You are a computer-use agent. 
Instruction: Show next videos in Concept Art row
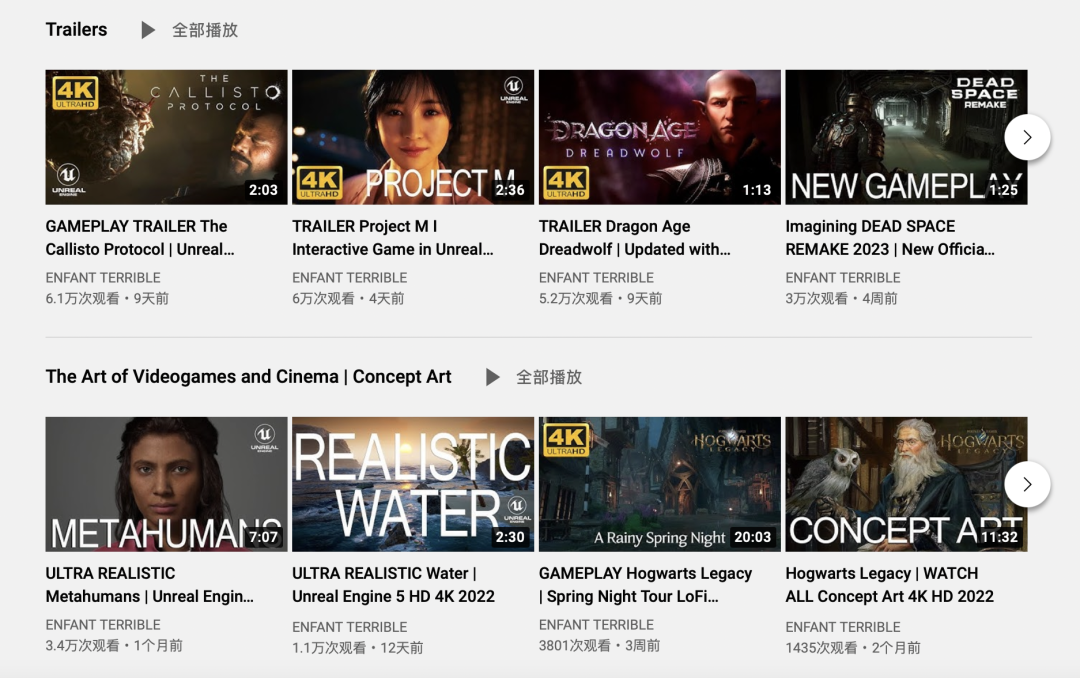pyautogui.click(x=1027, y=484)
